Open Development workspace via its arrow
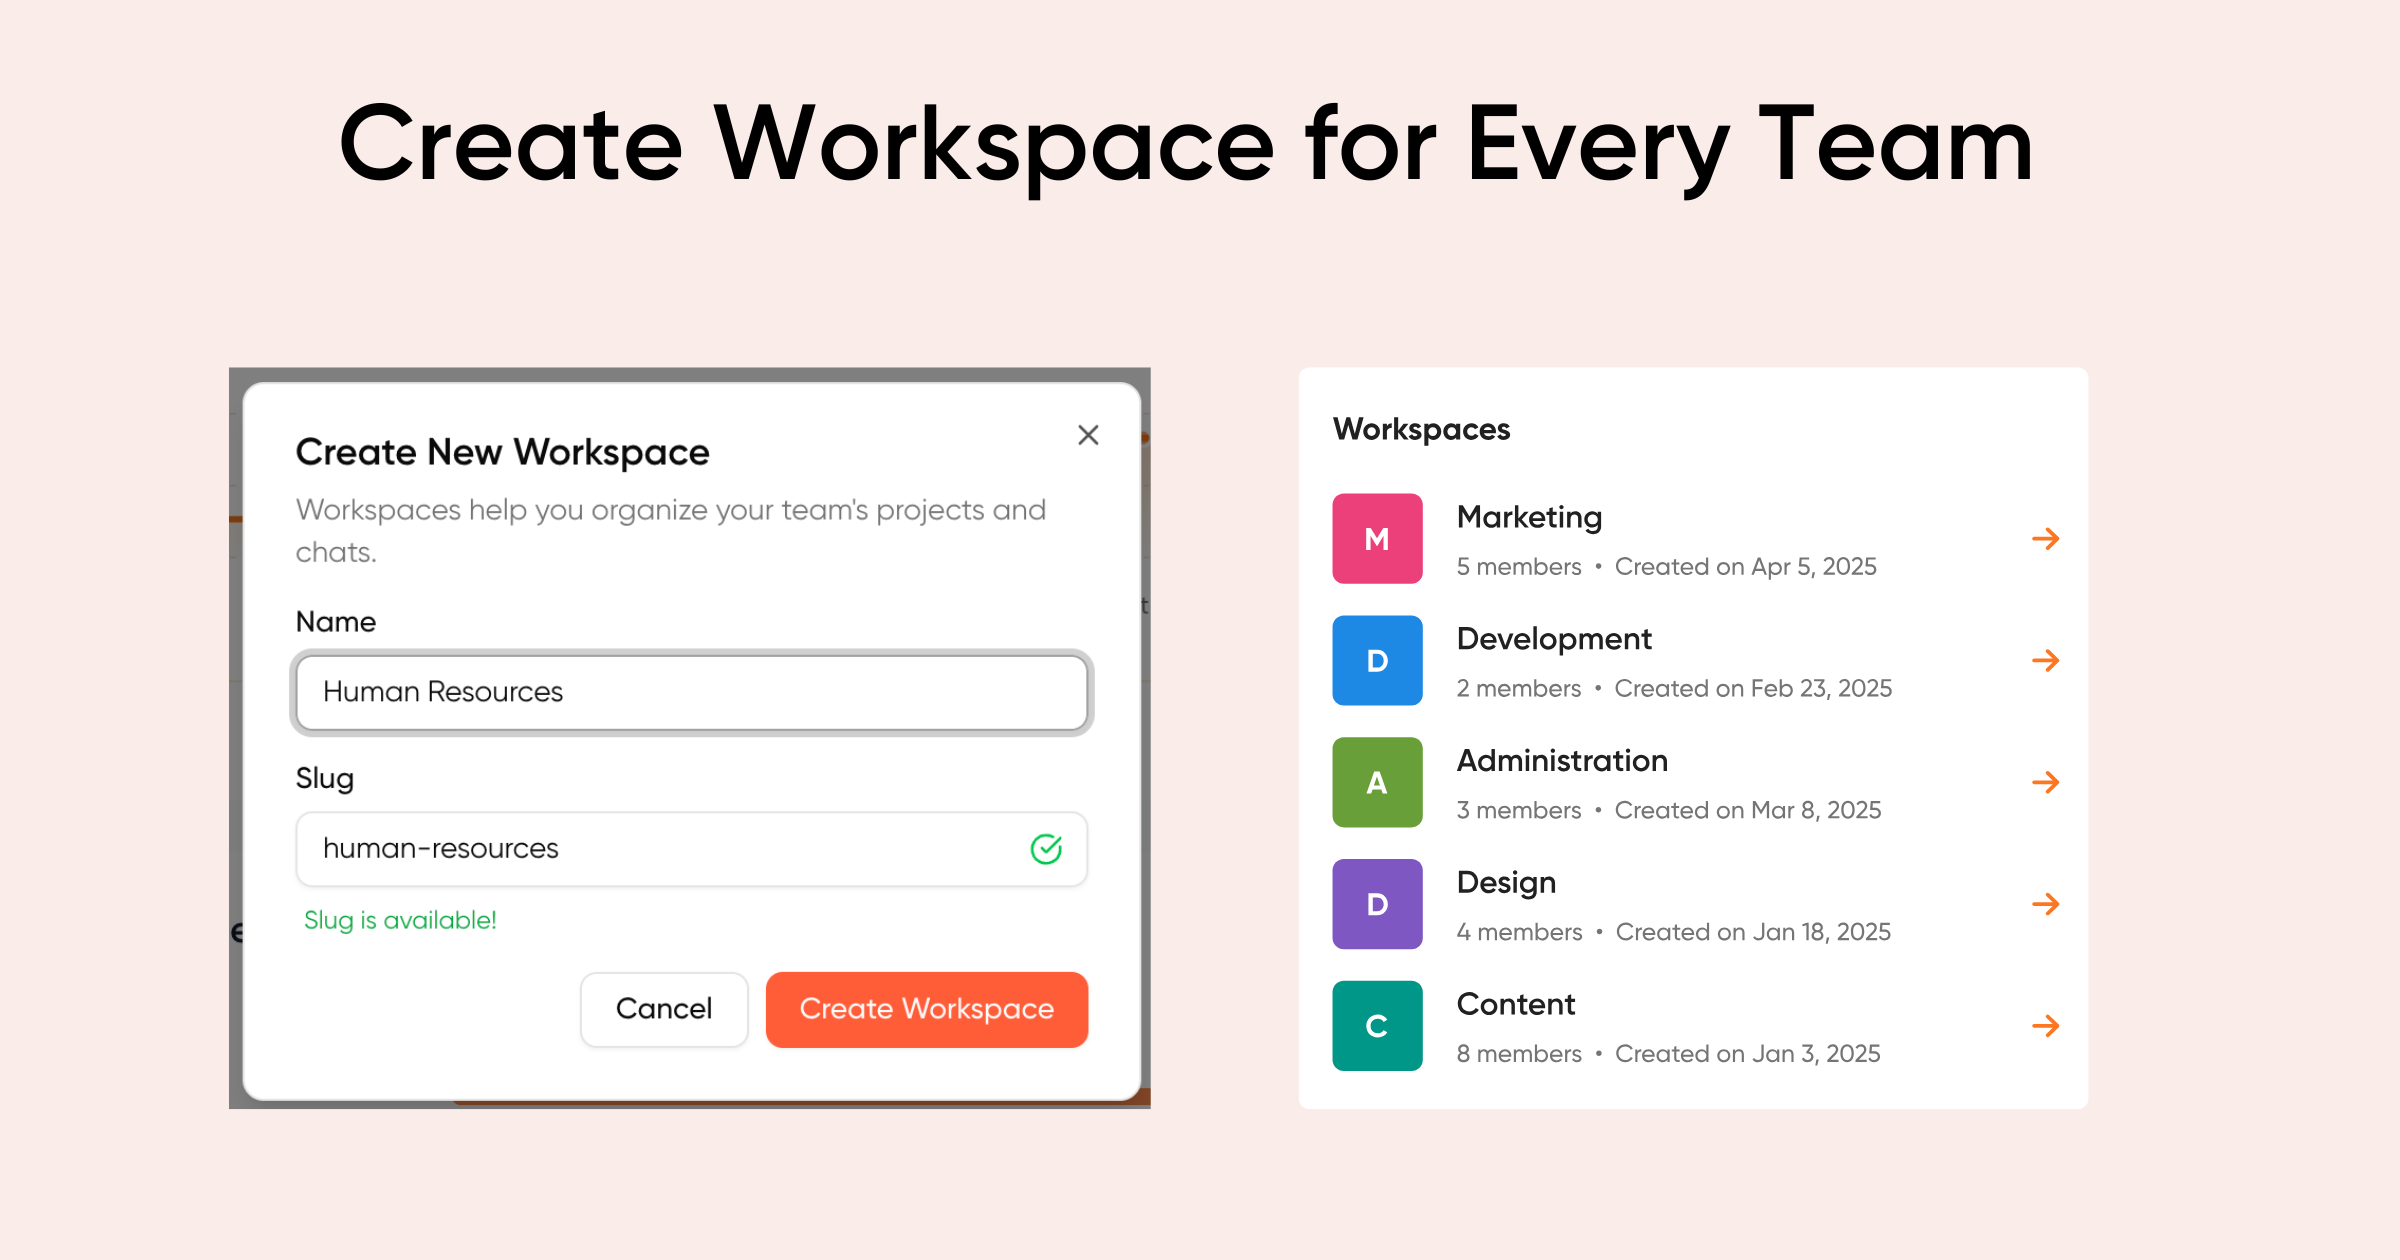Screen dimensions: 2400x1260 click(x=2046, y=660)
